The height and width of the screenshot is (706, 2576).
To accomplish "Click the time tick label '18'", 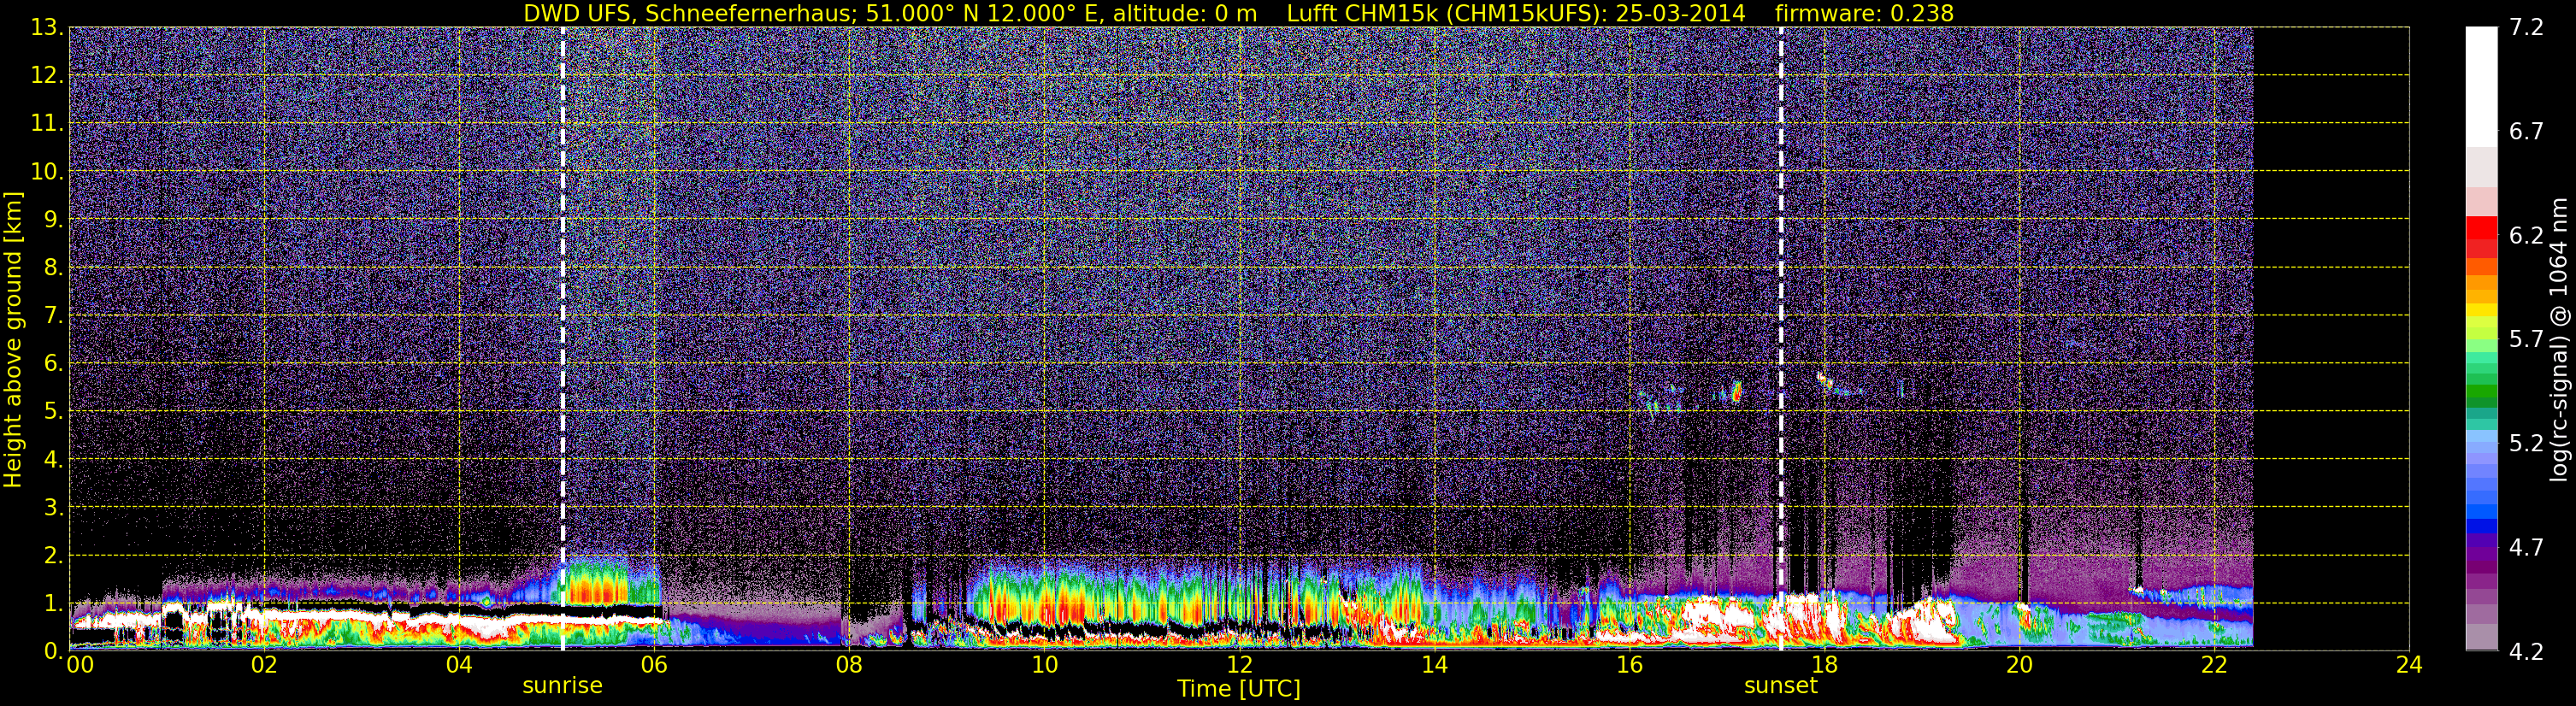I will click(x=1824, y=665).
